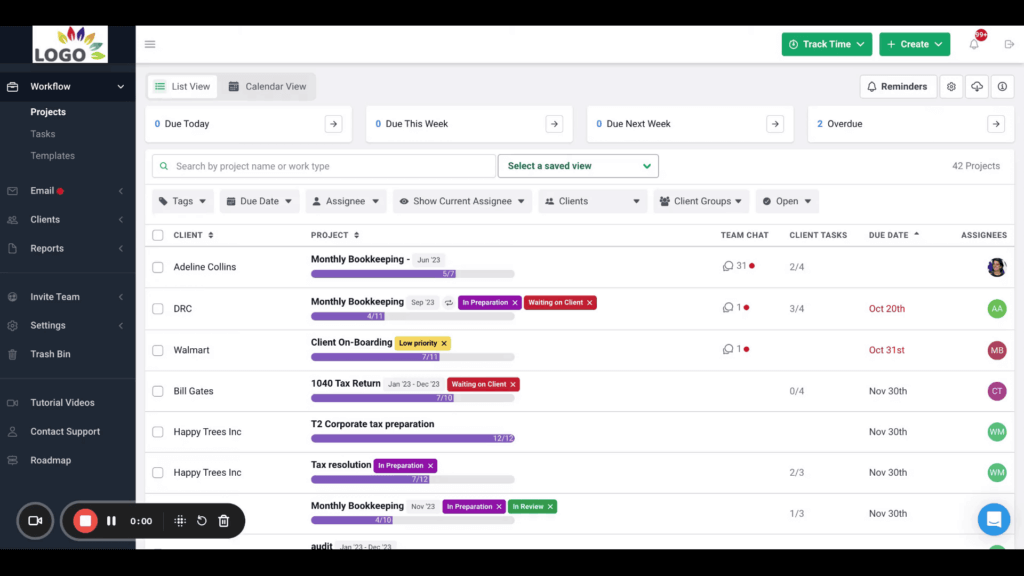This screenshot has width=1024, height=576.
Task: Open the chat support bubble
Action: pos(993,520)
